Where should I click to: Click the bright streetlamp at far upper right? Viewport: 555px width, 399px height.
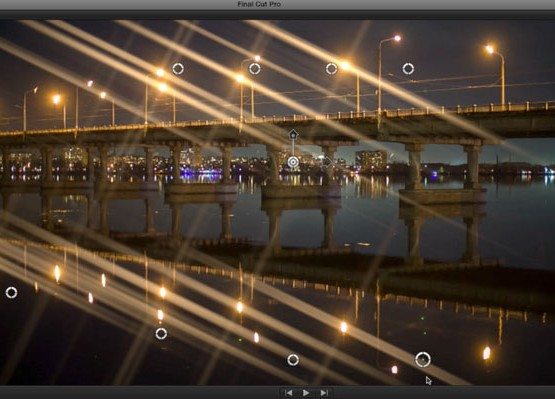[490, 49]
